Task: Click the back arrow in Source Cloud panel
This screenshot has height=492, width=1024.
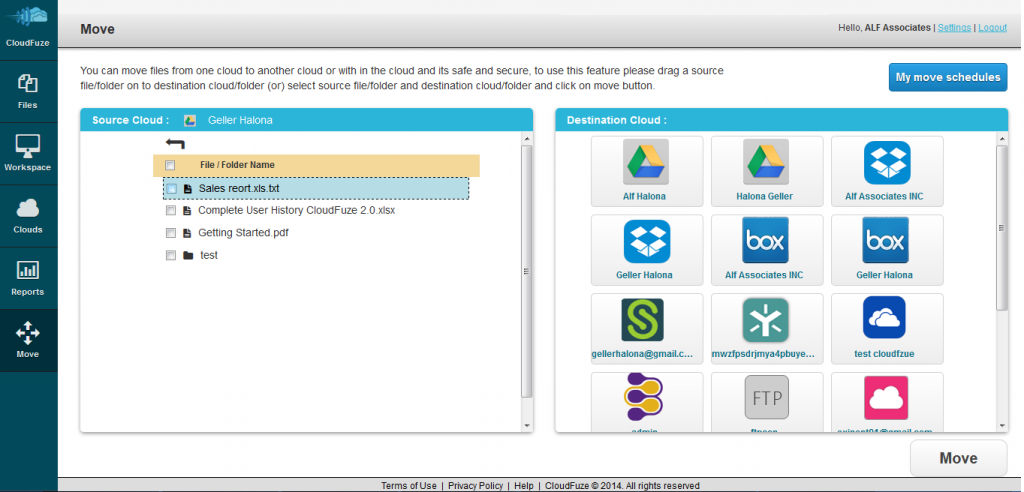Action: (175, 143)
